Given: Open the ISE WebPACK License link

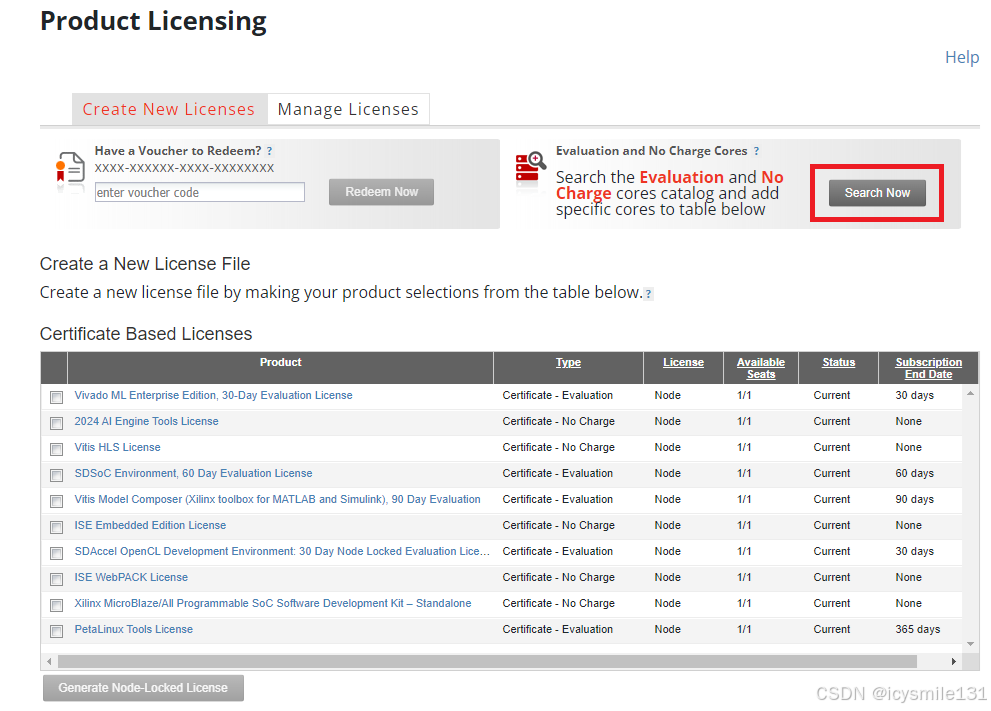Looking at the screenshot, I should [131, 577].
